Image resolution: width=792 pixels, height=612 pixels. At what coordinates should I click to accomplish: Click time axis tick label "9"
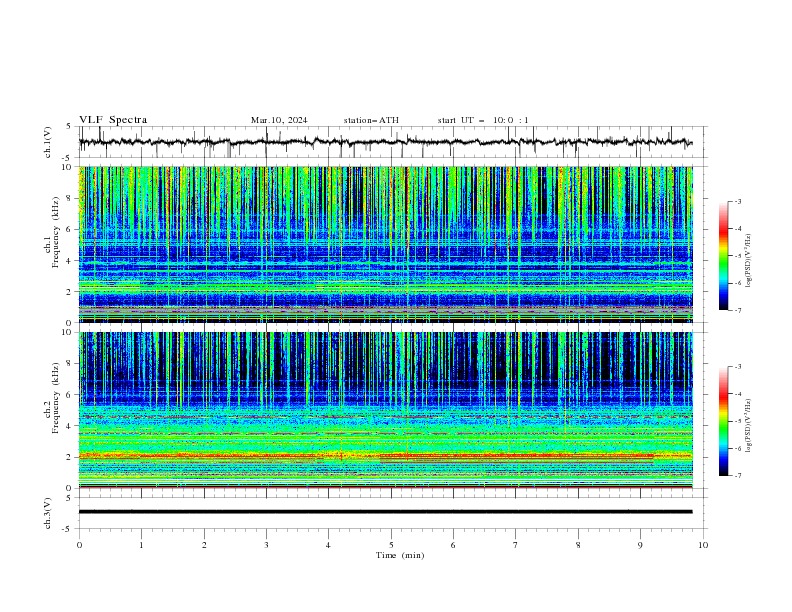640,545
